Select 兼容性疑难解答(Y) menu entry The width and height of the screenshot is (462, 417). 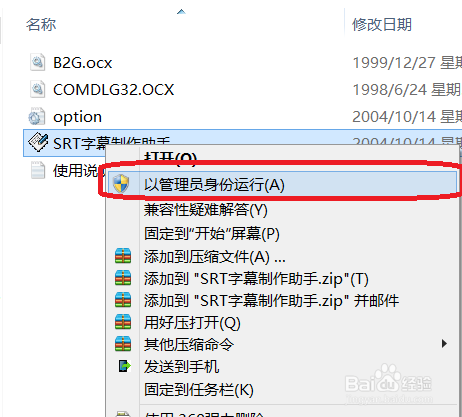(x=206, y=210)
